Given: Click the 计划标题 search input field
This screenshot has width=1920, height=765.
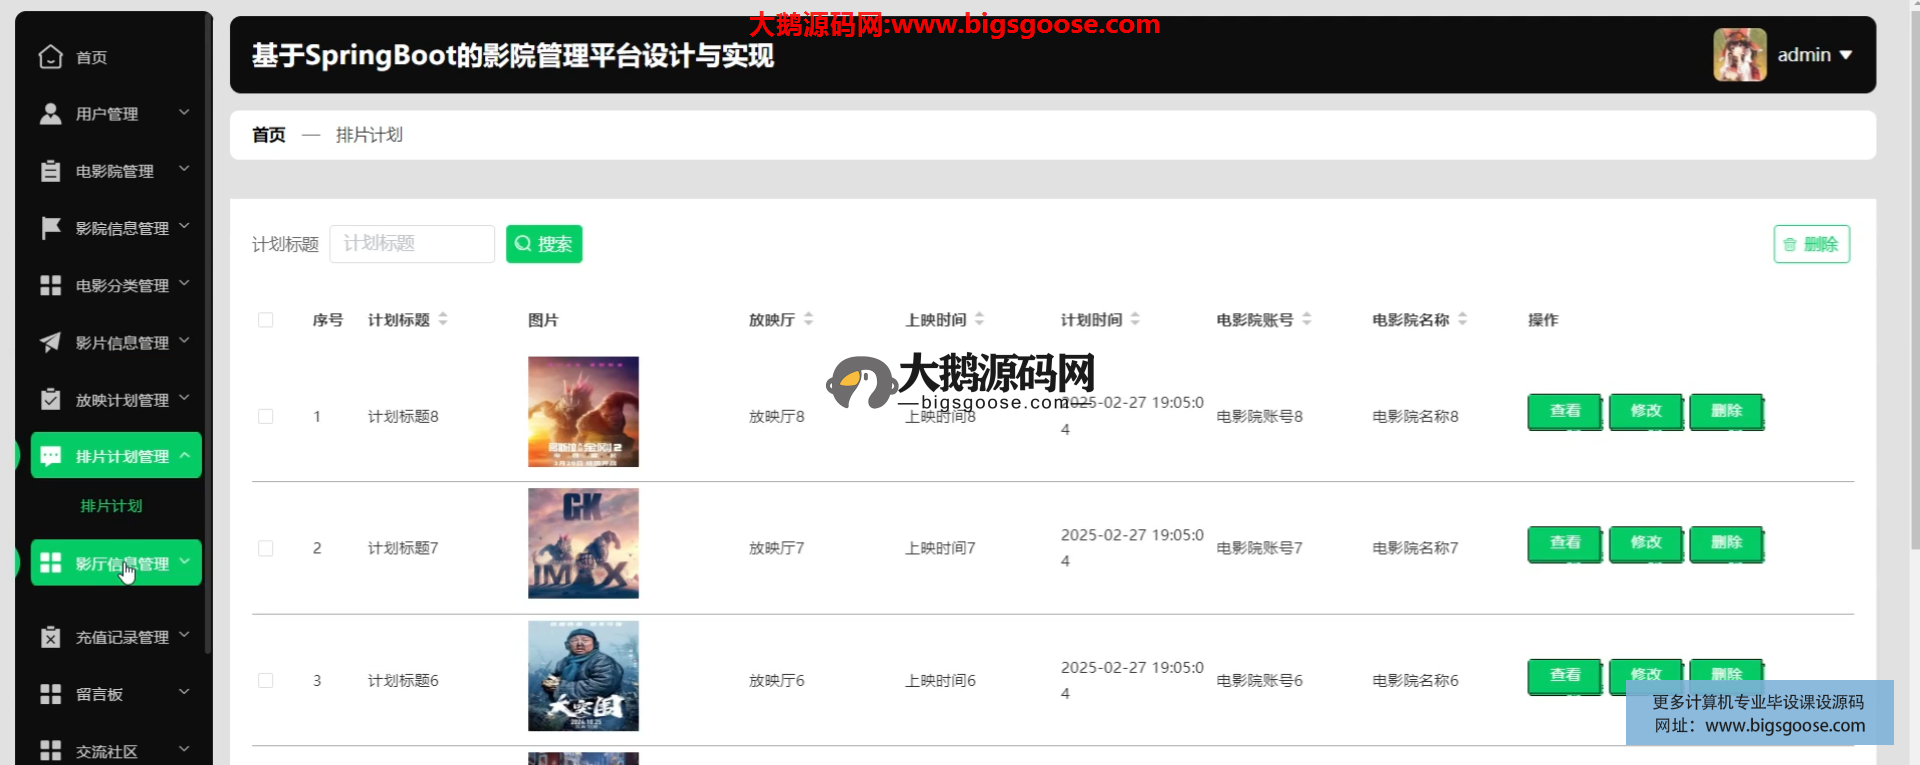Looking at the screenshot, I should pos(412,244).
